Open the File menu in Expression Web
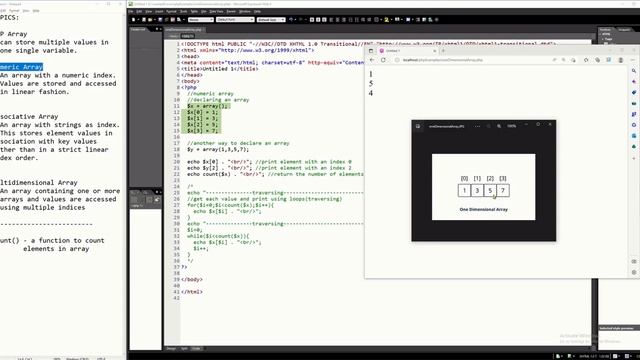 131,11
